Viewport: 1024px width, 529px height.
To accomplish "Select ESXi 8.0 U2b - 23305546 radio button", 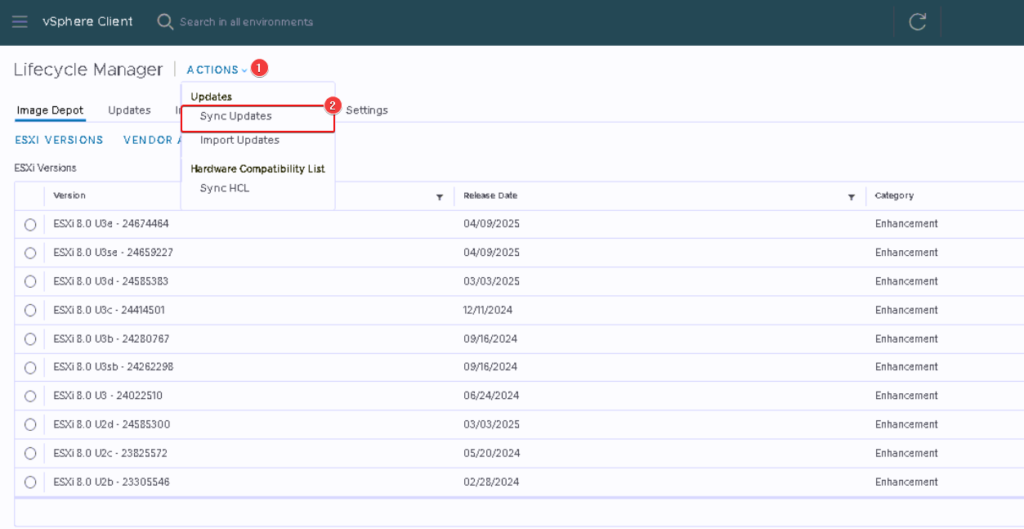I will coord(30,483).
